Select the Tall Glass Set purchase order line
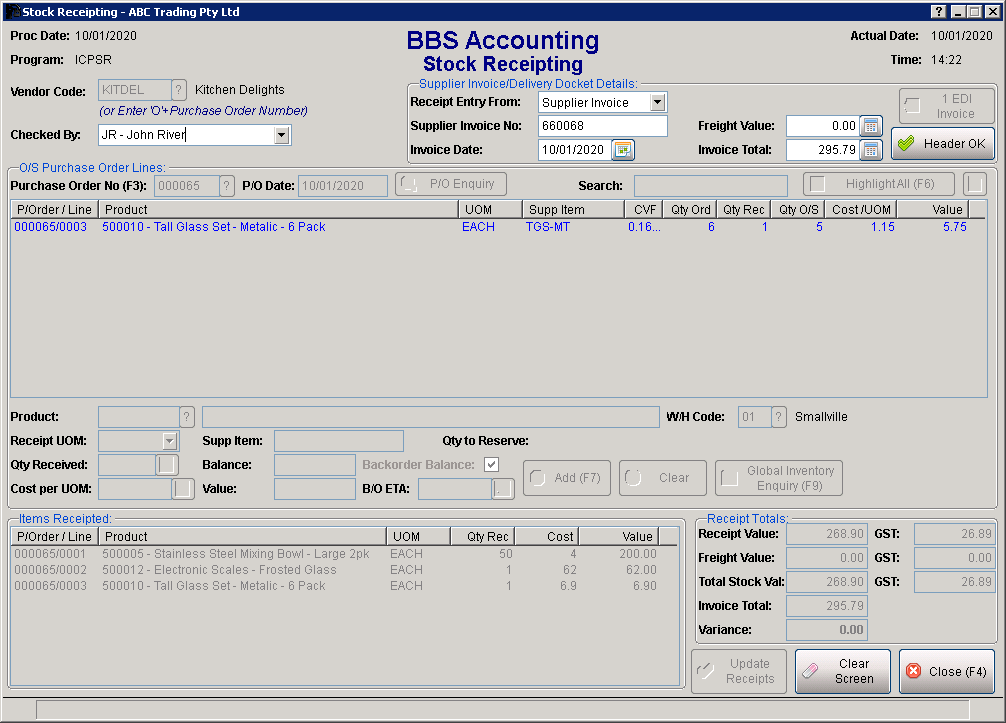The image size is (1006, 723). [214, 227]
